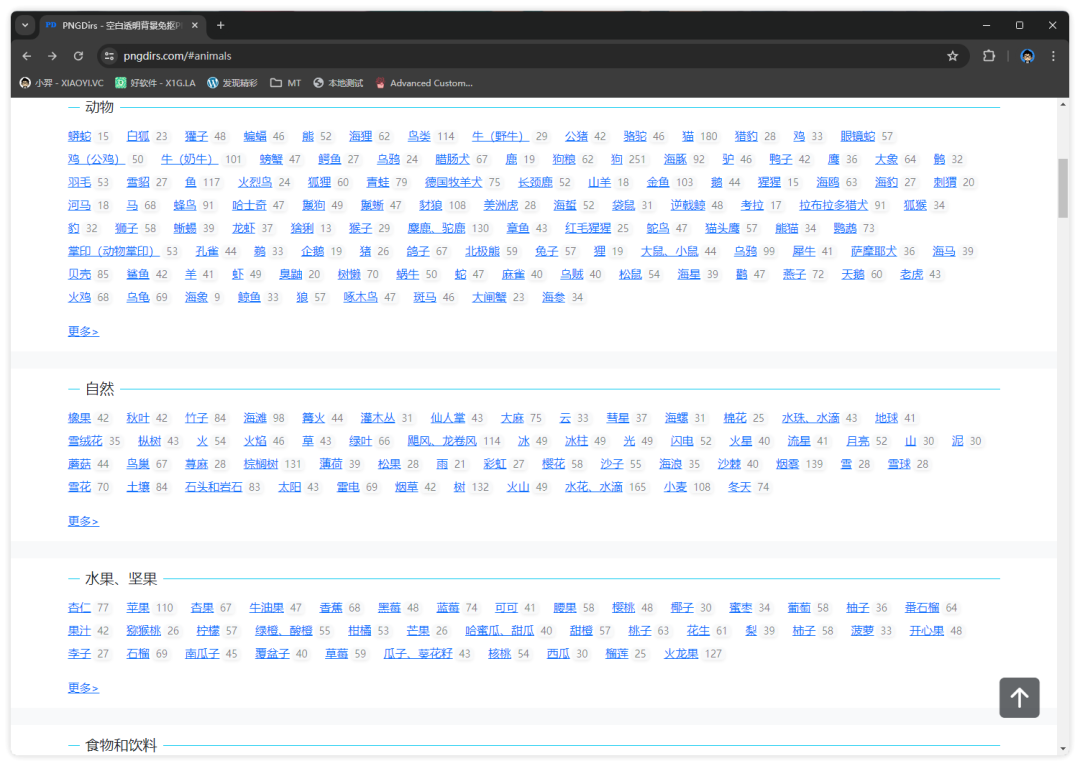
Task: Expand 更多 under the 动物 section
Action: pos(83,331)
